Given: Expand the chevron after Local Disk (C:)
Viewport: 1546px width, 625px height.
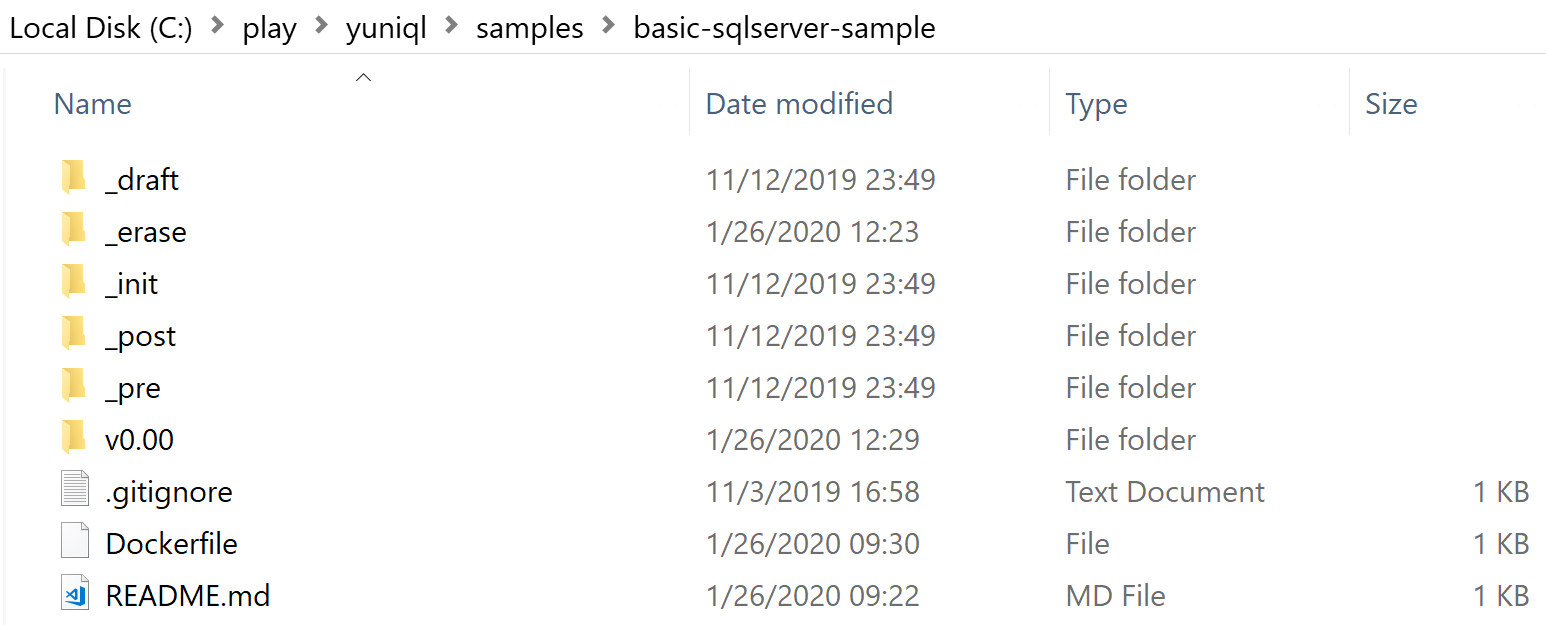Looking at the screenshot, I should (217, 27).
